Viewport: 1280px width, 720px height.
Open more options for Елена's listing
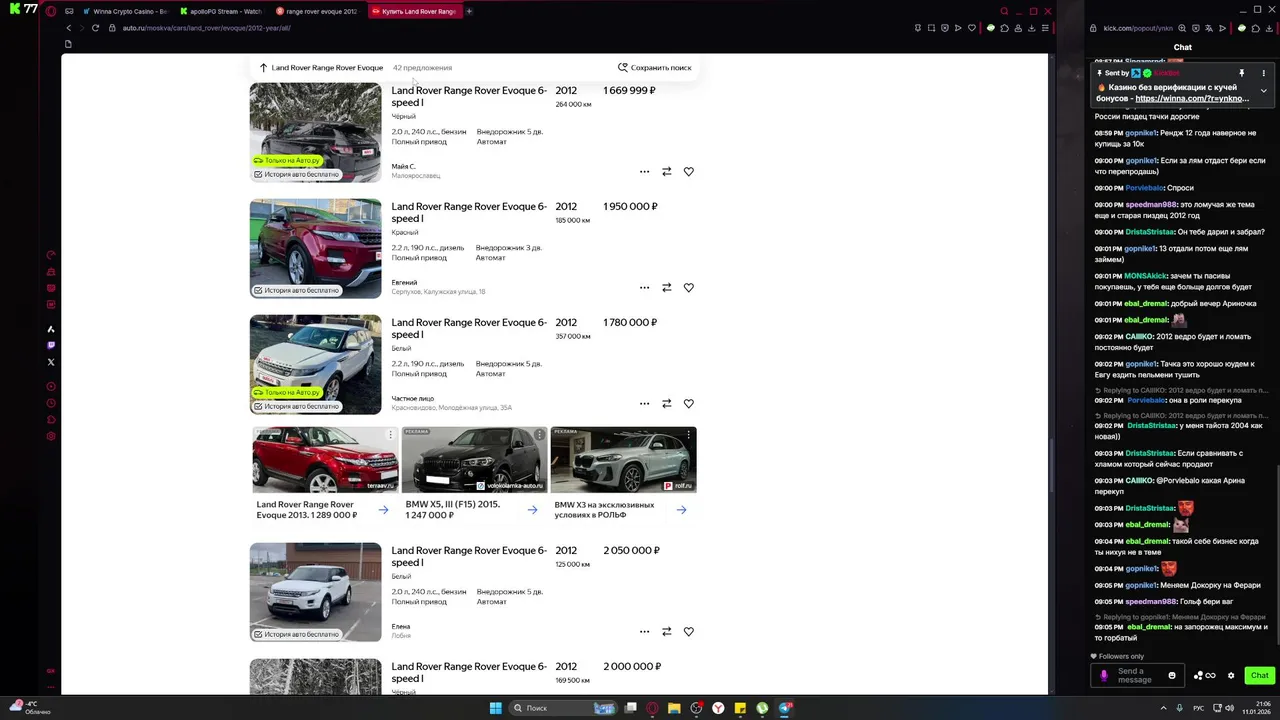(x=644, y=632)
